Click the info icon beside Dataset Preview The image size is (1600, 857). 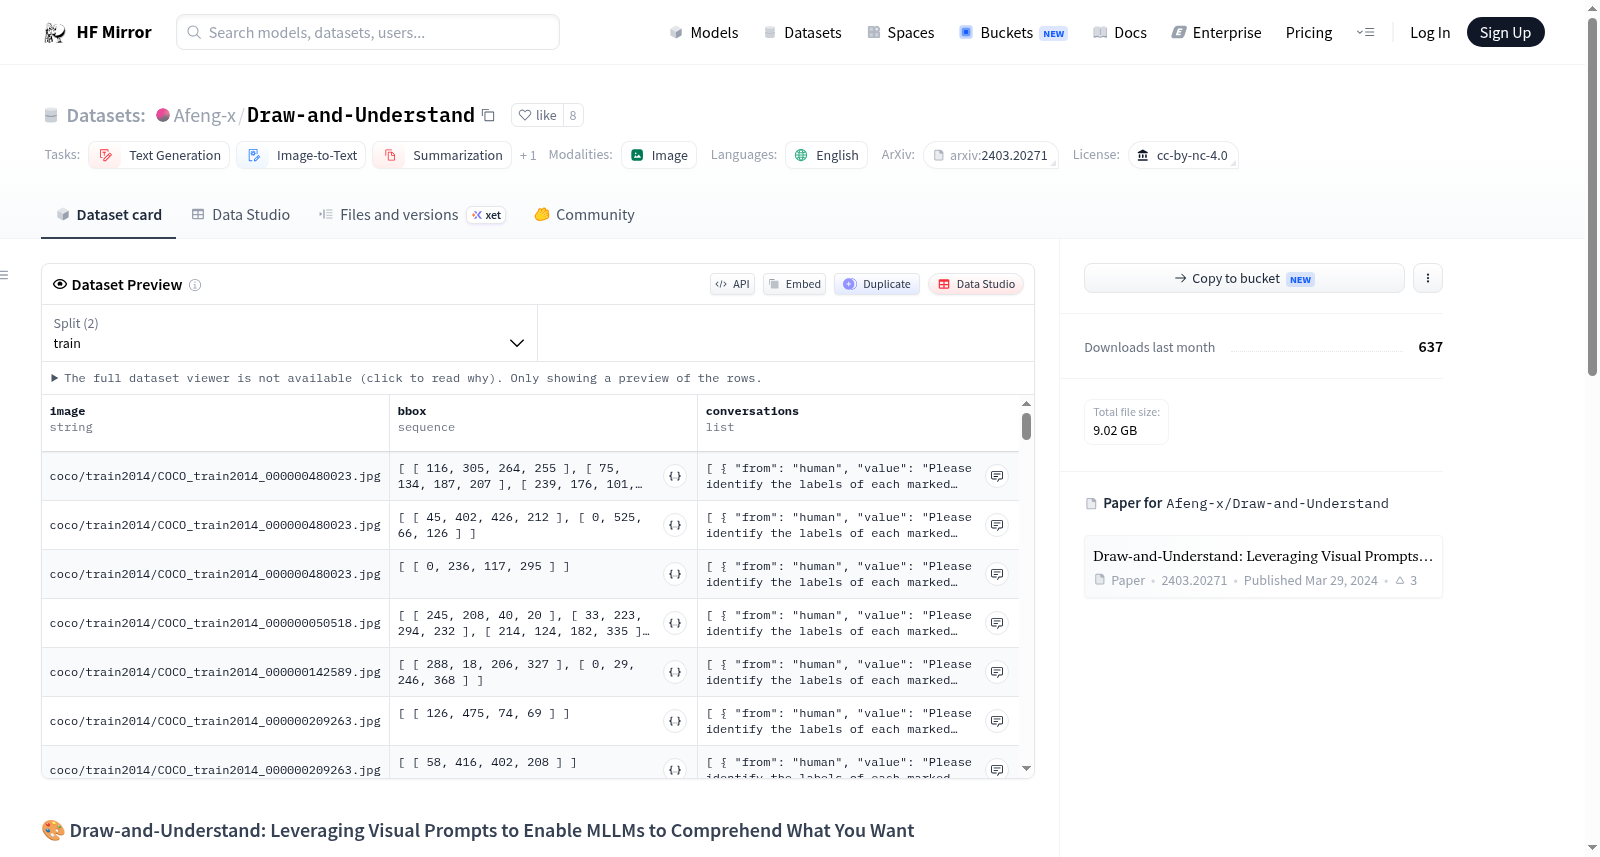(x=195, y=285)
